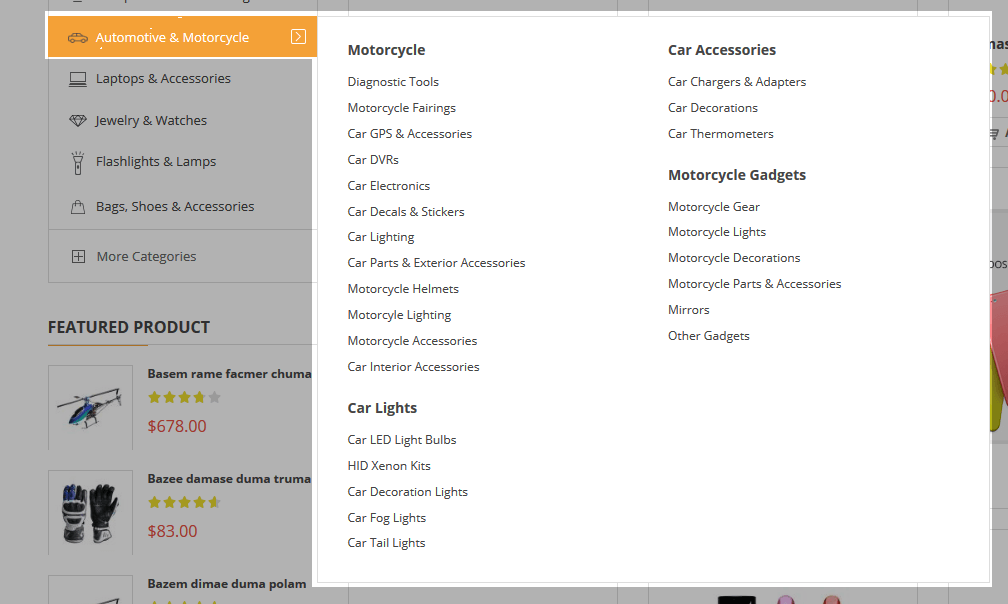
Task: Click the car icon beside Automotive & Motorcycle
Action: tap(78, 38)
